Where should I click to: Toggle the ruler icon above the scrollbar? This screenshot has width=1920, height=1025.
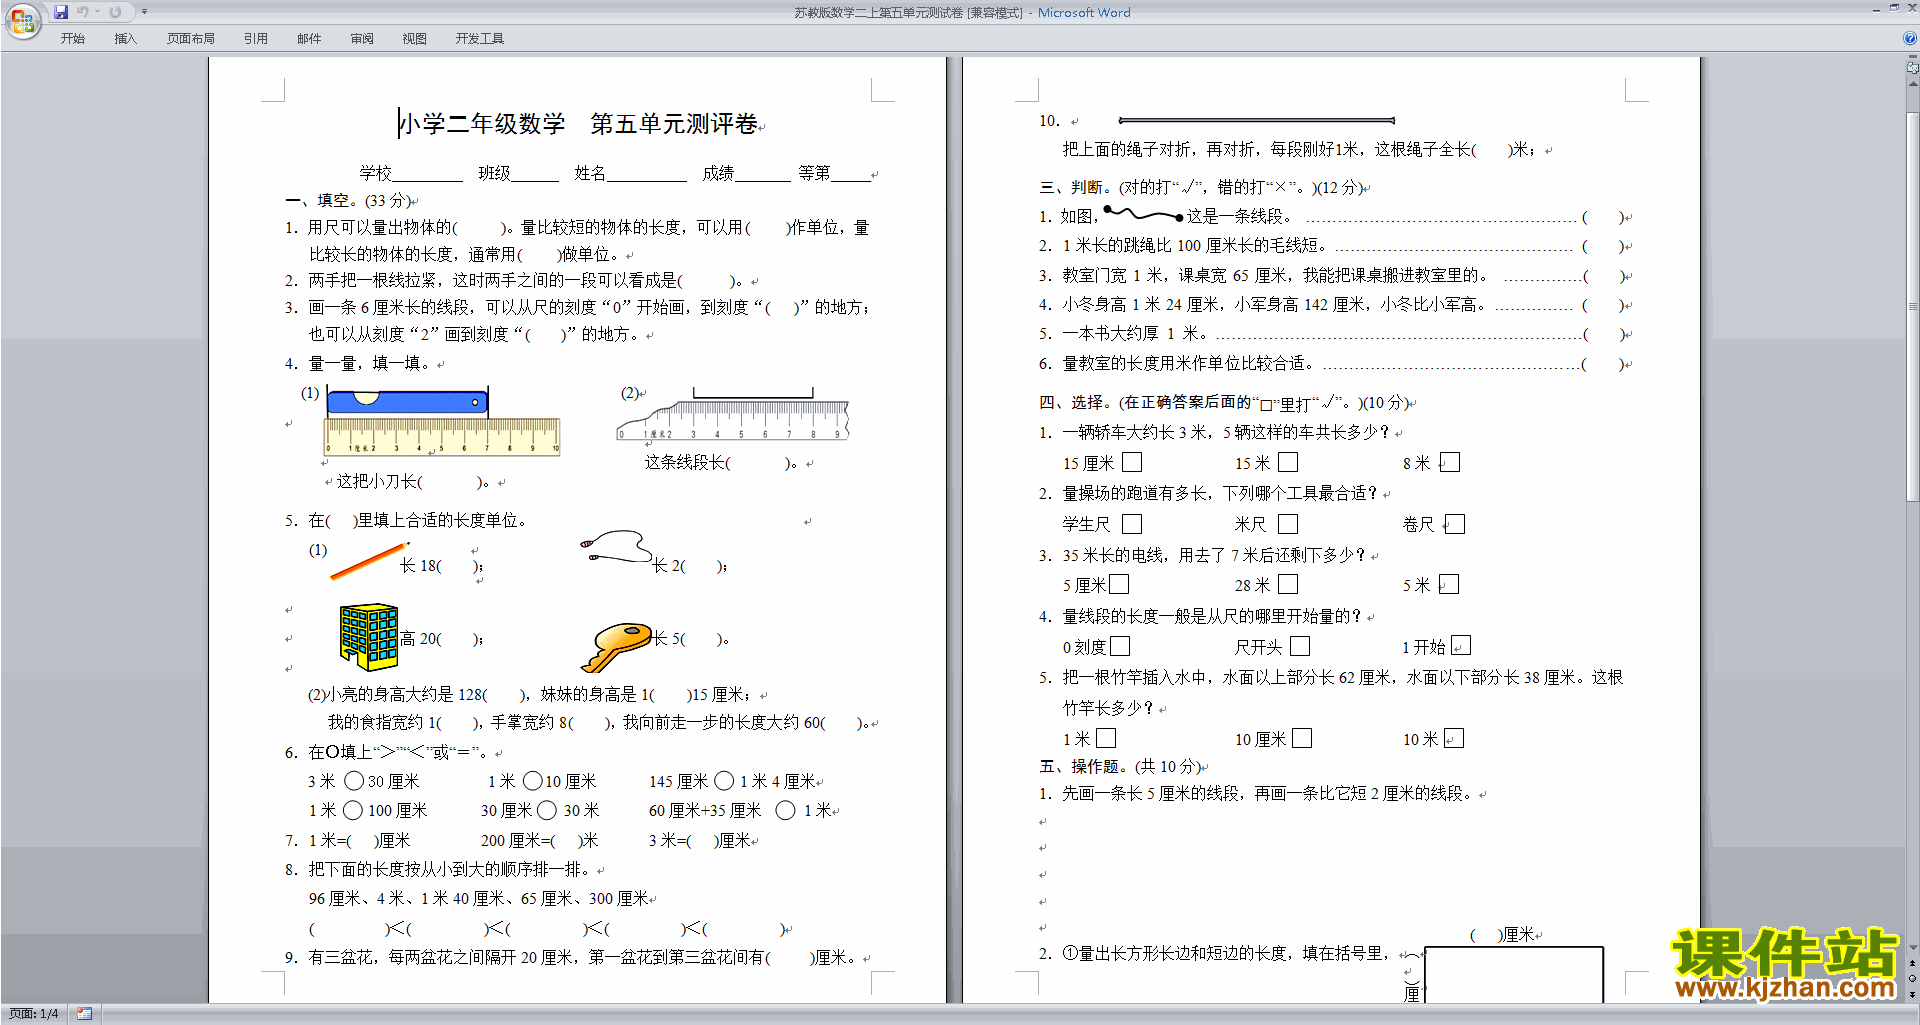(1913, 68)
